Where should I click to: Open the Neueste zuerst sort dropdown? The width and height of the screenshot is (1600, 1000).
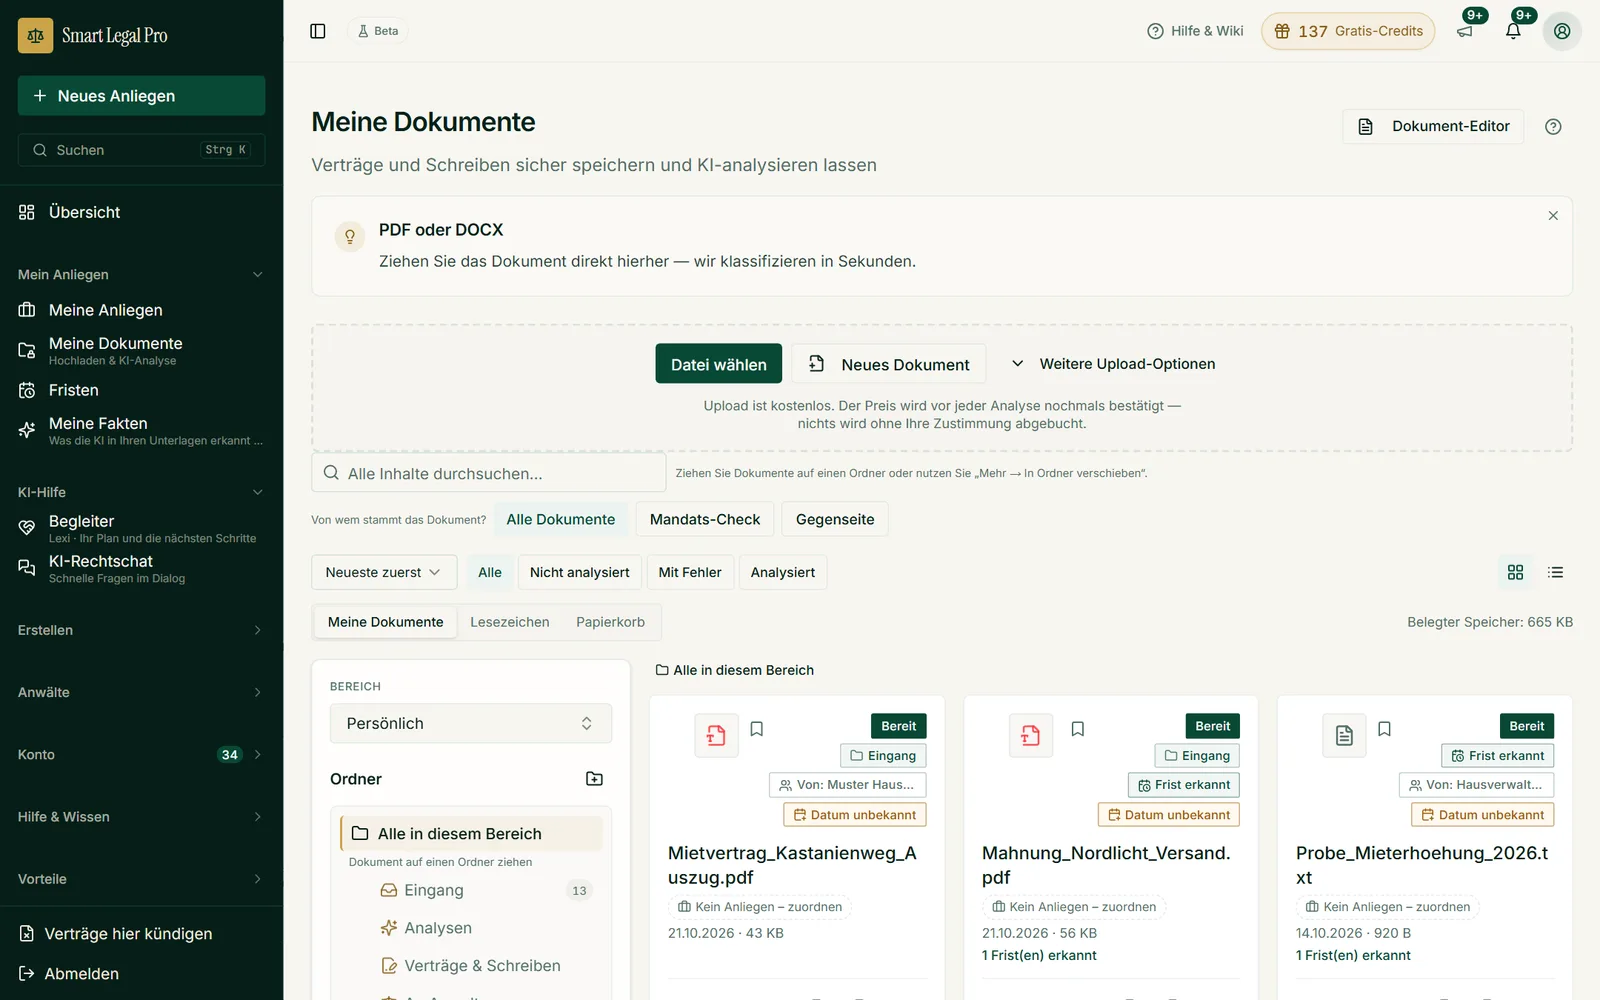tap(384, 572)
